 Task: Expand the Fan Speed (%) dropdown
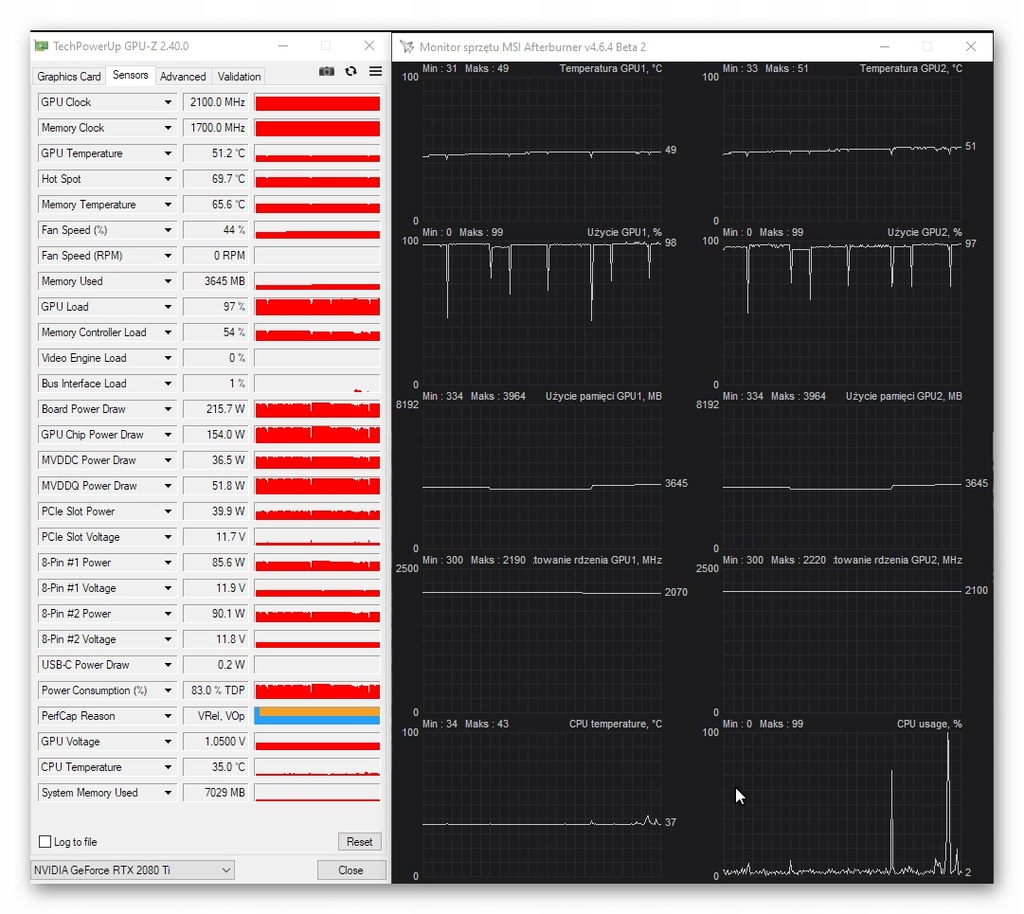(168, 230)
